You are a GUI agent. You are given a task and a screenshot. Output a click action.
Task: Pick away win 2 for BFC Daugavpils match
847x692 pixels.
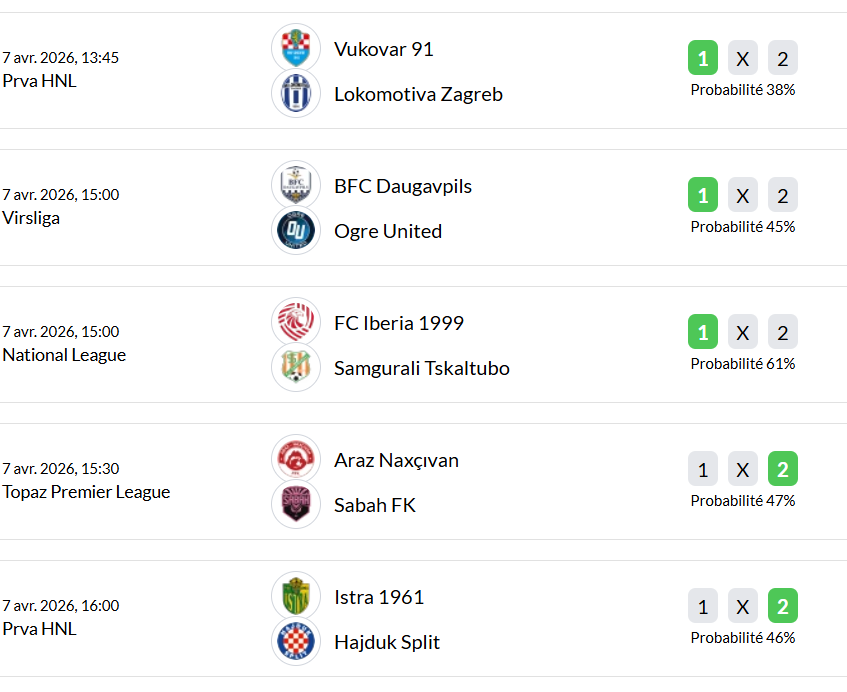[783, 196]
